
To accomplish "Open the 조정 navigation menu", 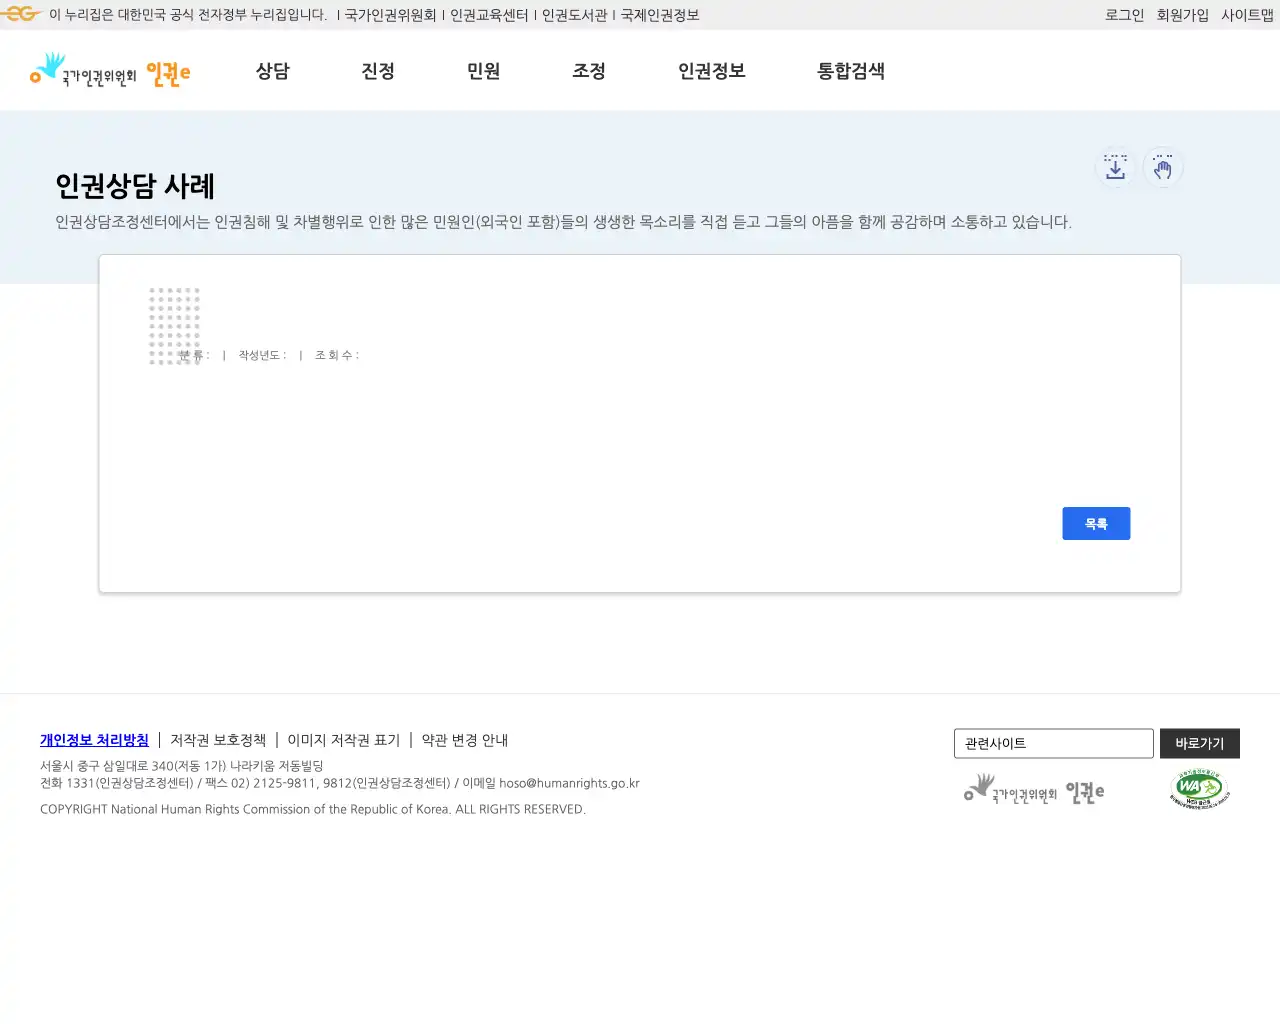I will 589,71.
